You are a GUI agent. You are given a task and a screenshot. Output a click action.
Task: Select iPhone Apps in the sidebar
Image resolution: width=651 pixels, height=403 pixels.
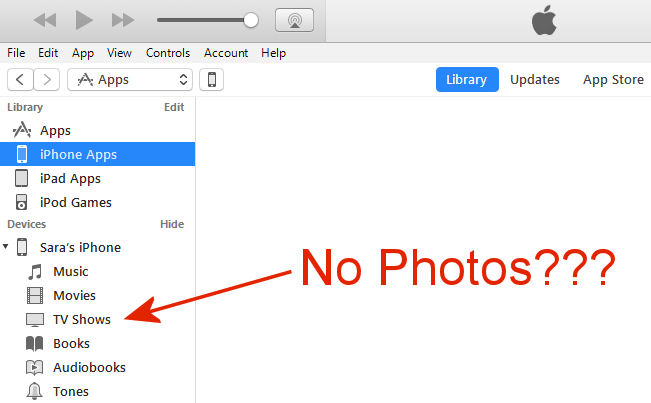[x=97, y=154]
